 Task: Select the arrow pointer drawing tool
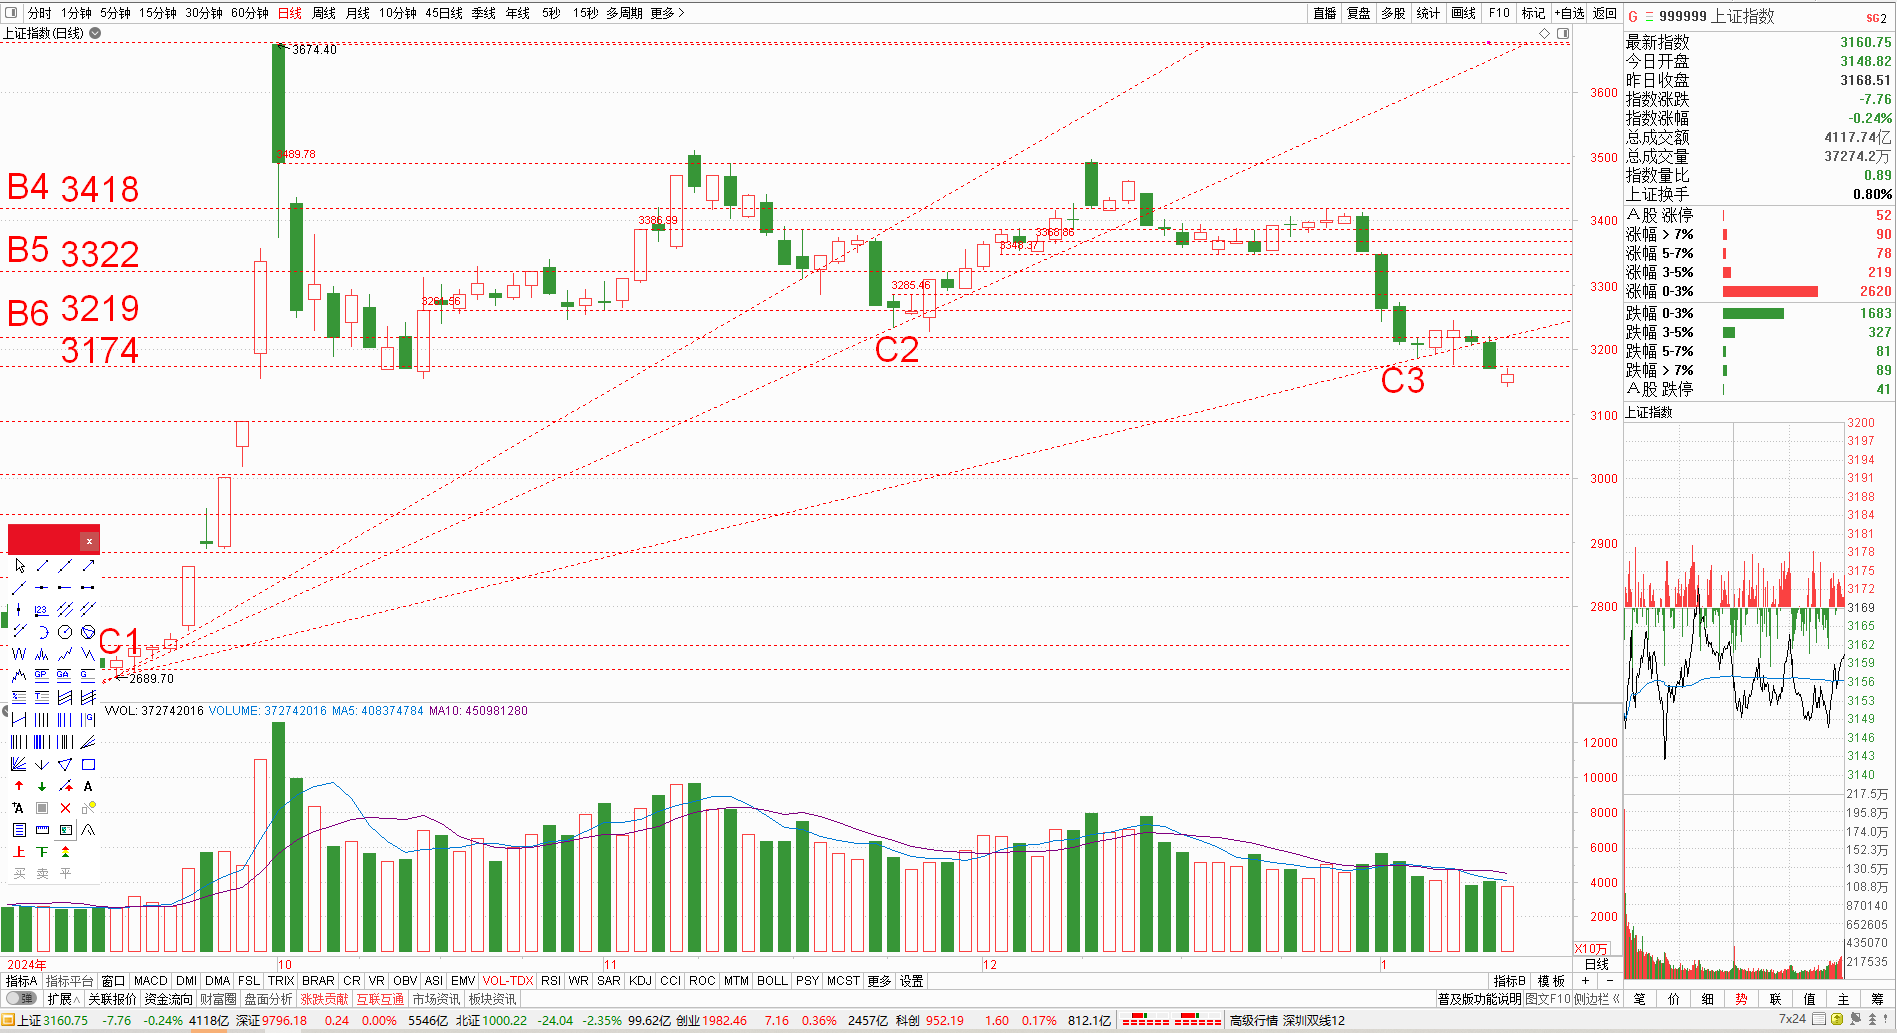pos(19,566)
